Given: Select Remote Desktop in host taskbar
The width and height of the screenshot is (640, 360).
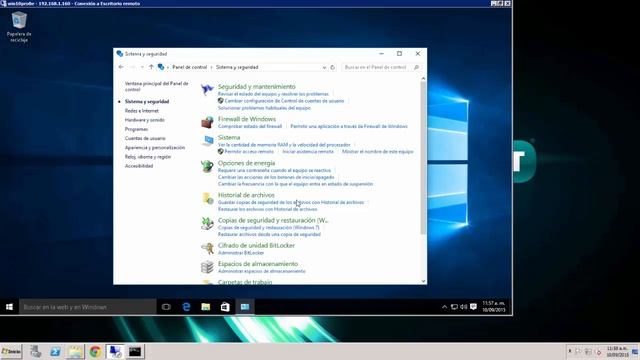Looking at the screenshot, I should tap(115, 351).
